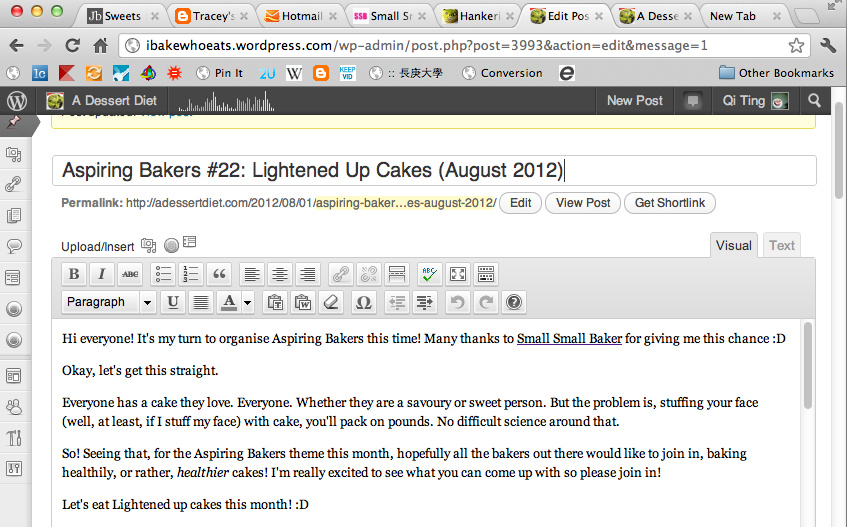
Task: Switch to the Text editor tab
Action: pyautogui.click(x=781, y=245)
